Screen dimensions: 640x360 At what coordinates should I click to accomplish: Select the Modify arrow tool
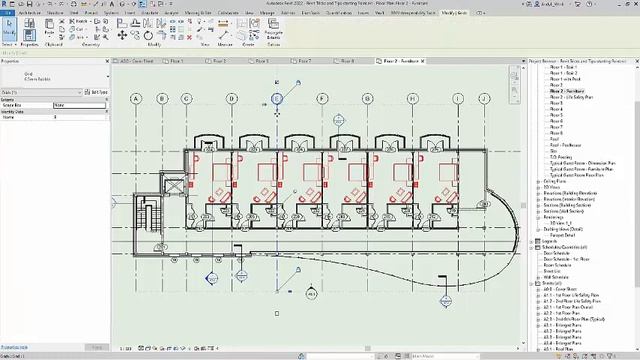[x=9, y=29]
